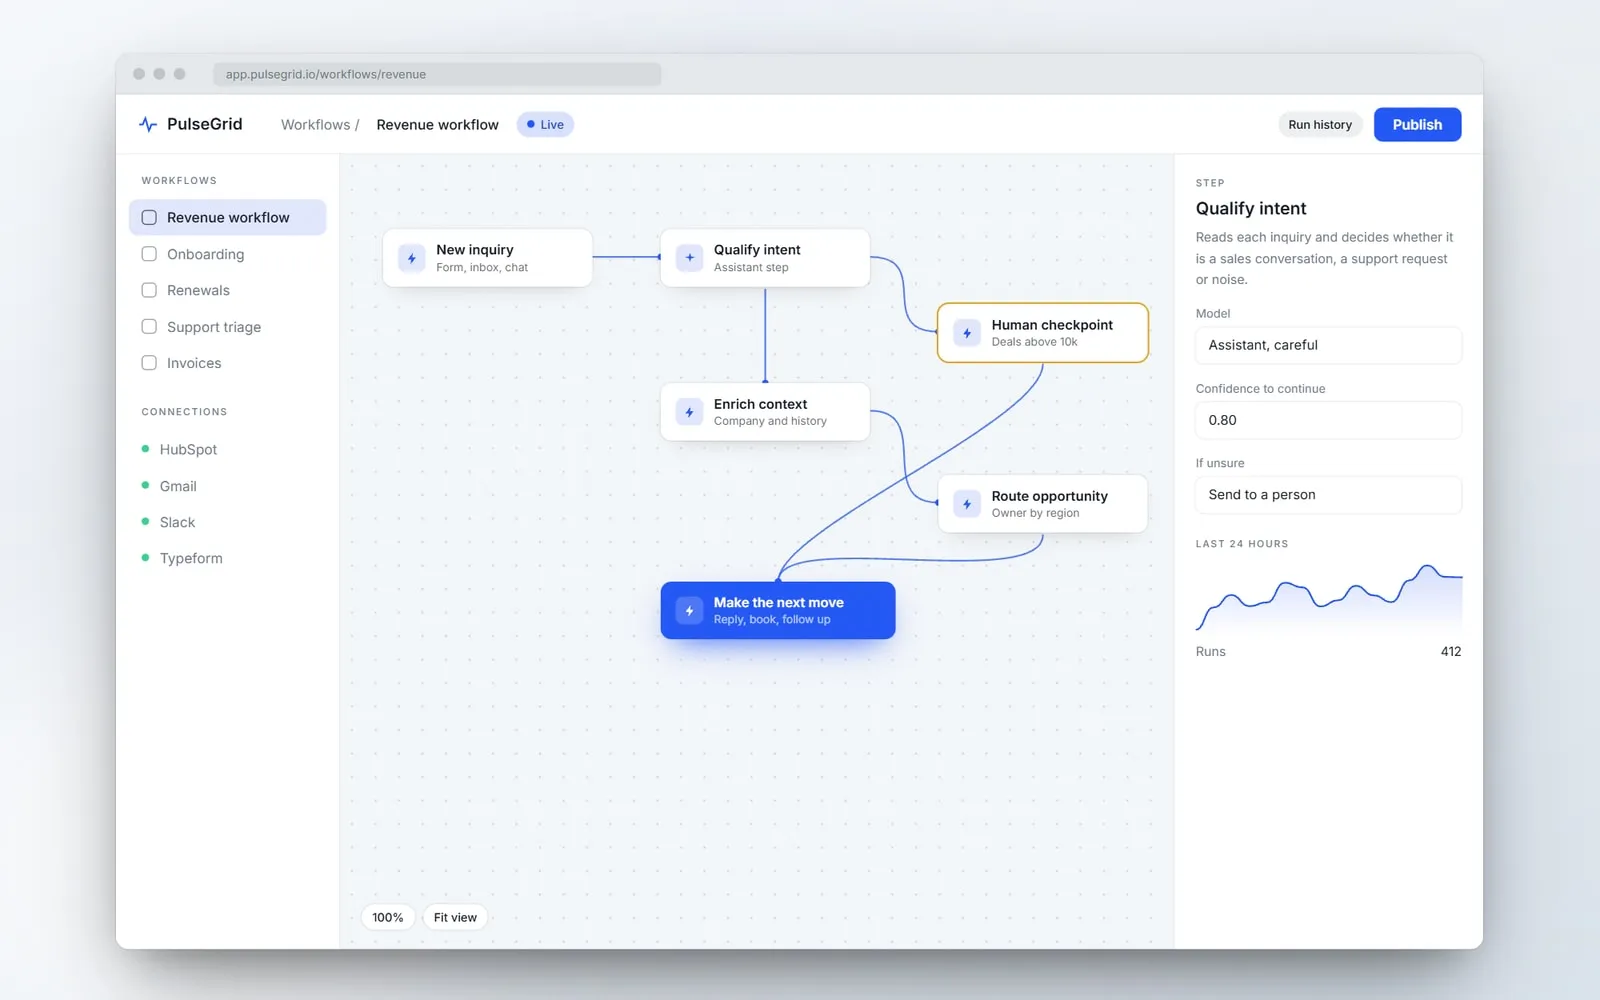Image resolution: width=1600 pixels, height=1000 pixels.
Task: Open the Invoices workflow in sidebar
Action: [227, 363]
